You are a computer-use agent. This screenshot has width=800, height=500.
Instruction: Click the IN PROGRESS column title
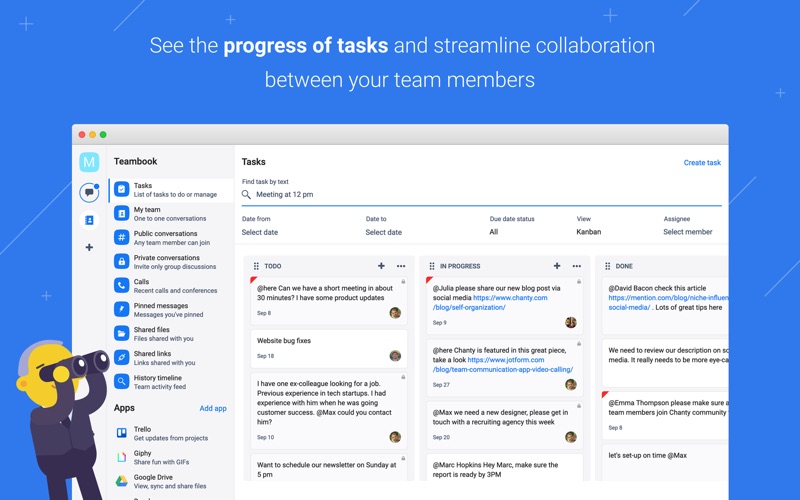point(460,266)
